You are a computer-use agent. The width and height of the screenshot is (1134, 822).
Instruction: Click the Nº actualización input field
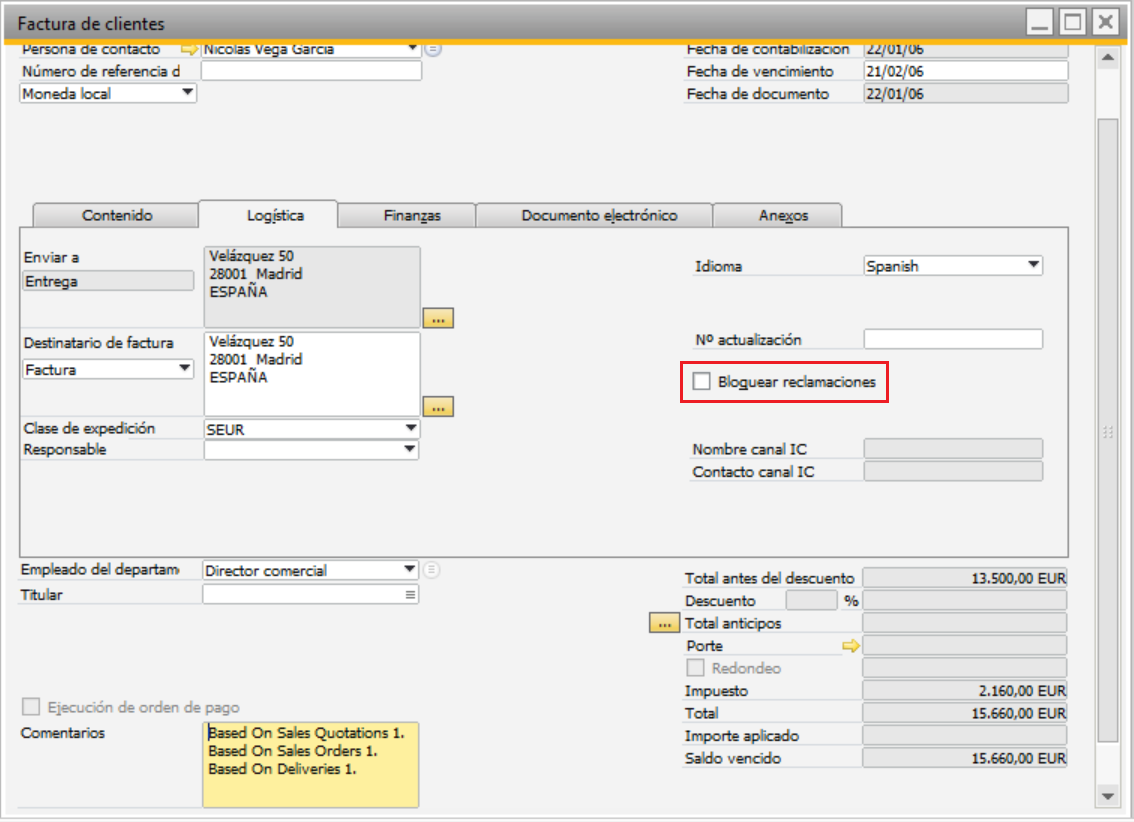(952, 340)
